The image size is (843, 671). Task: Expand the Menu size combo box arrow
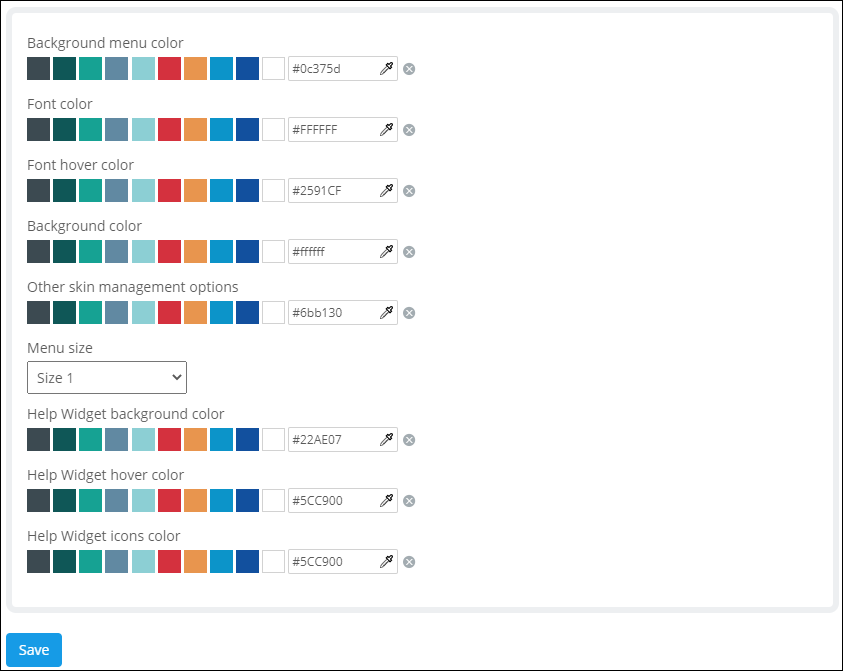click(176, 377)
